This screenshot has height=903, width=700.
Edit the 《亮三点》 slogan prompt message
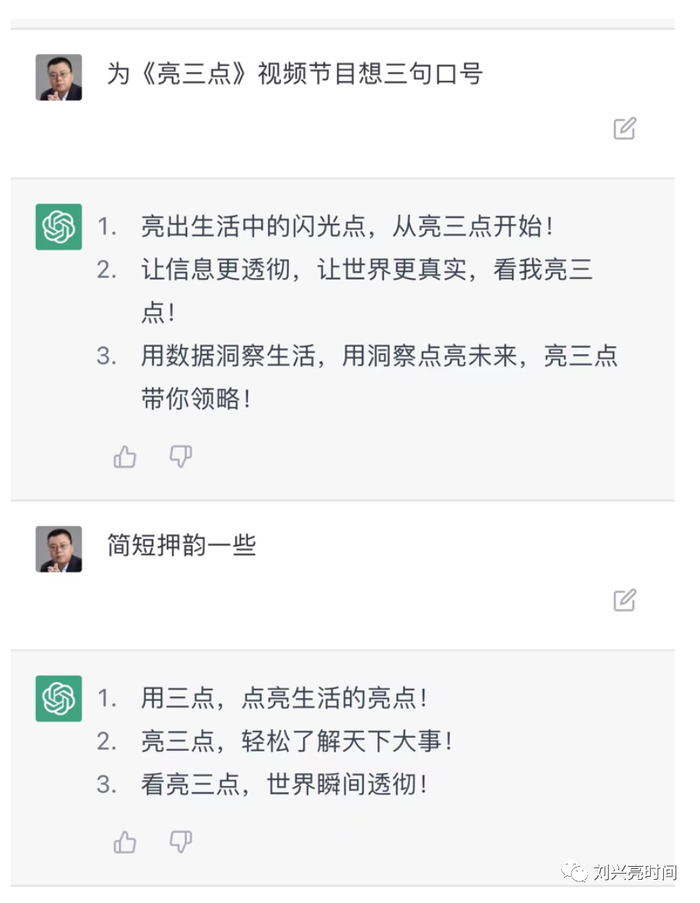(x=625, y=128)
